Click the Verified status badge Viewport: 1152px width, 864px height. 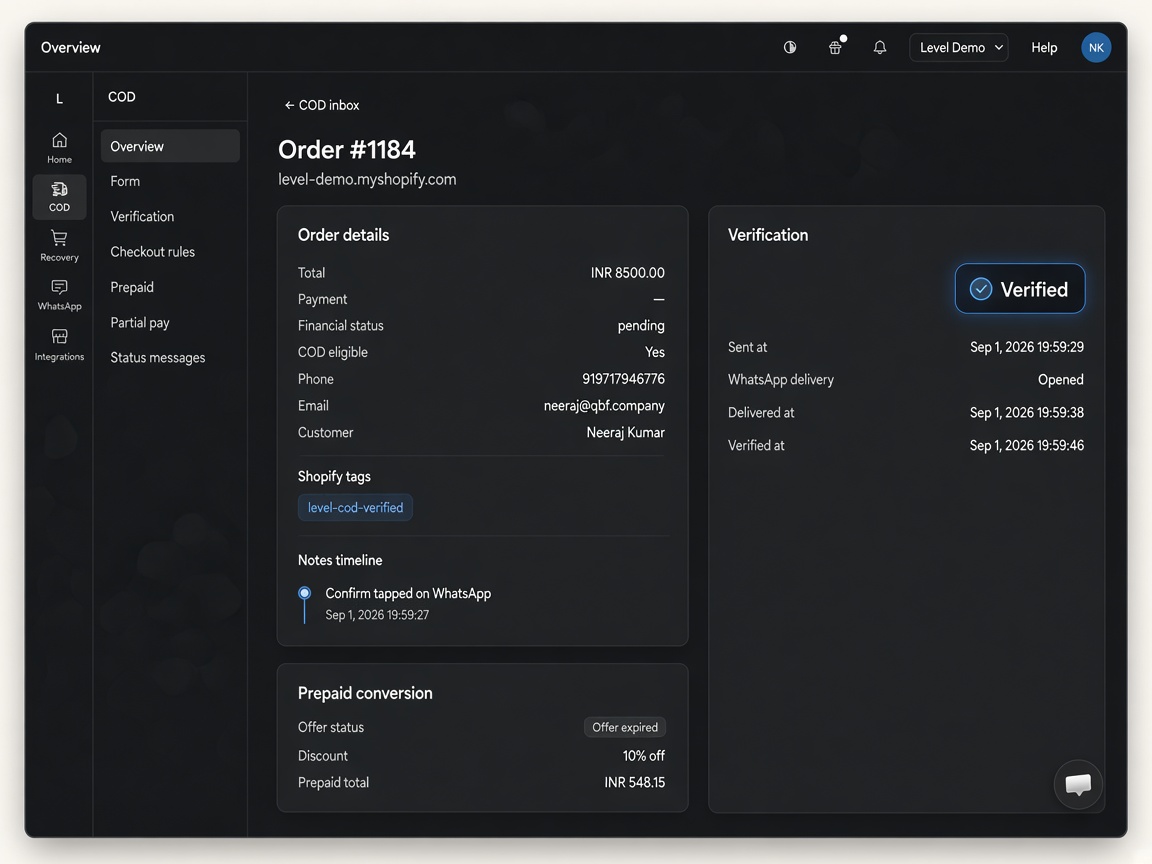tap(1020, 289)
